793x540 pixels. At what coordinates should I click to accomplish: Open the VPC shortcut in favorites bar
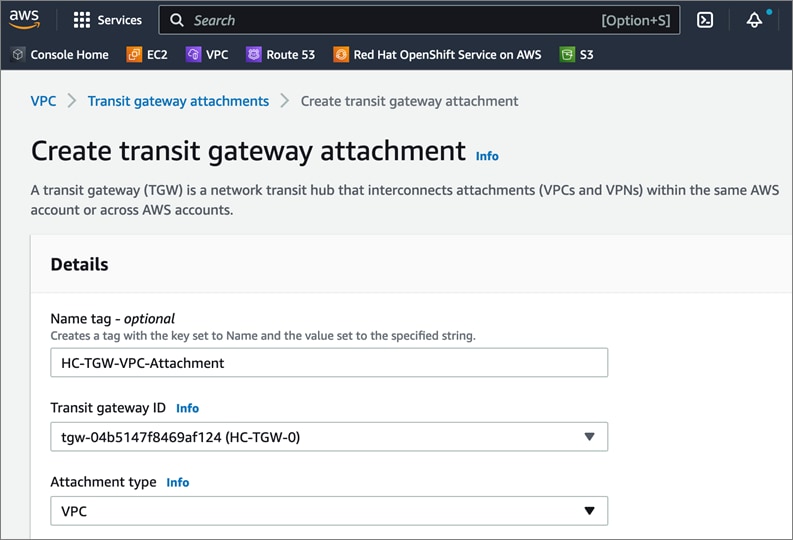[207, 55]
